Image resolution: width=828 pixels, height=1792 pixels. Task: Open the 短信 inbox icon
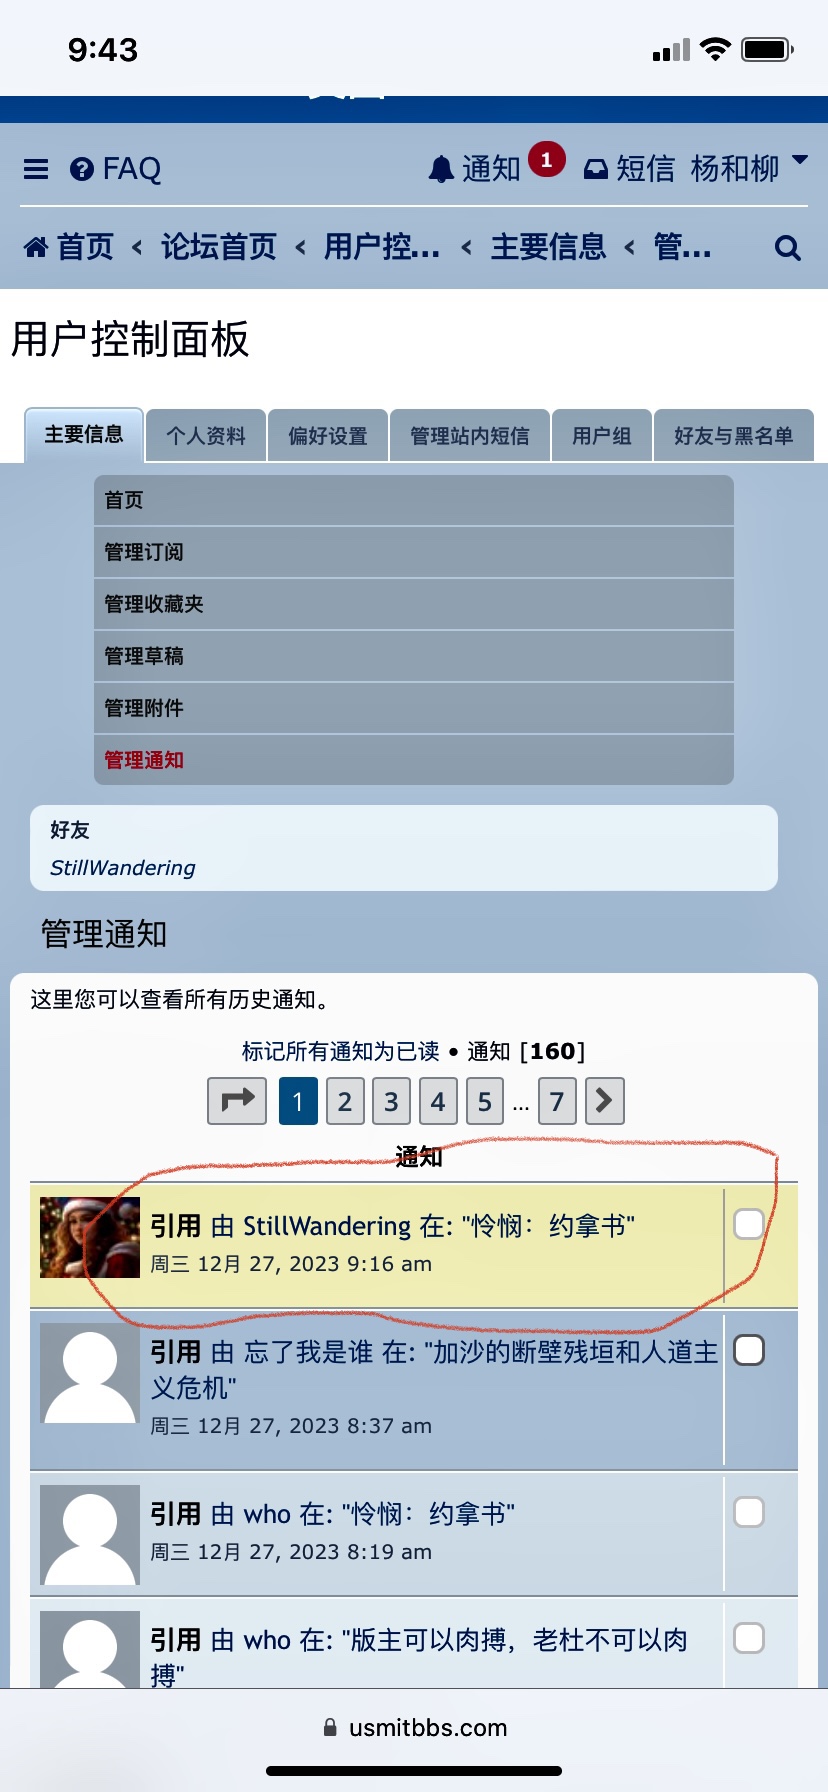point(596,169)
